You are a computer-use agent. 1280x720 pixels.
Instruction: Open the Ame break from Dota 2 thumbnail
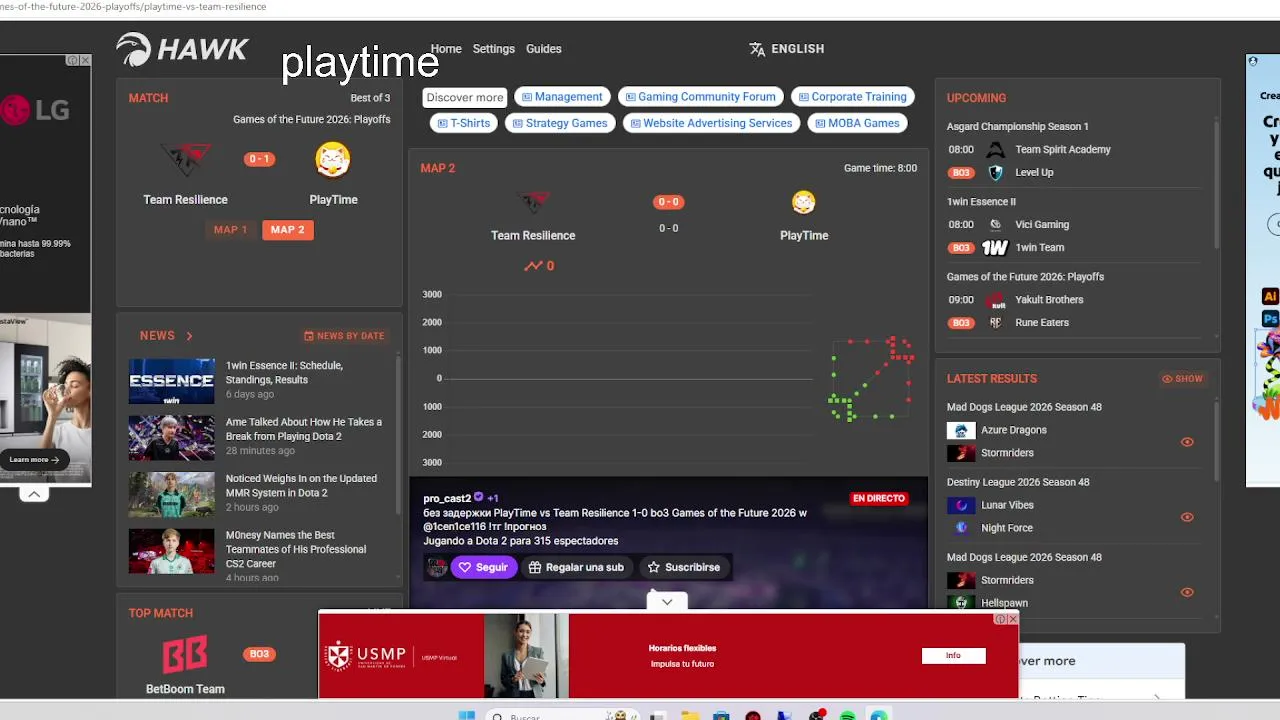tap(171, 438)
